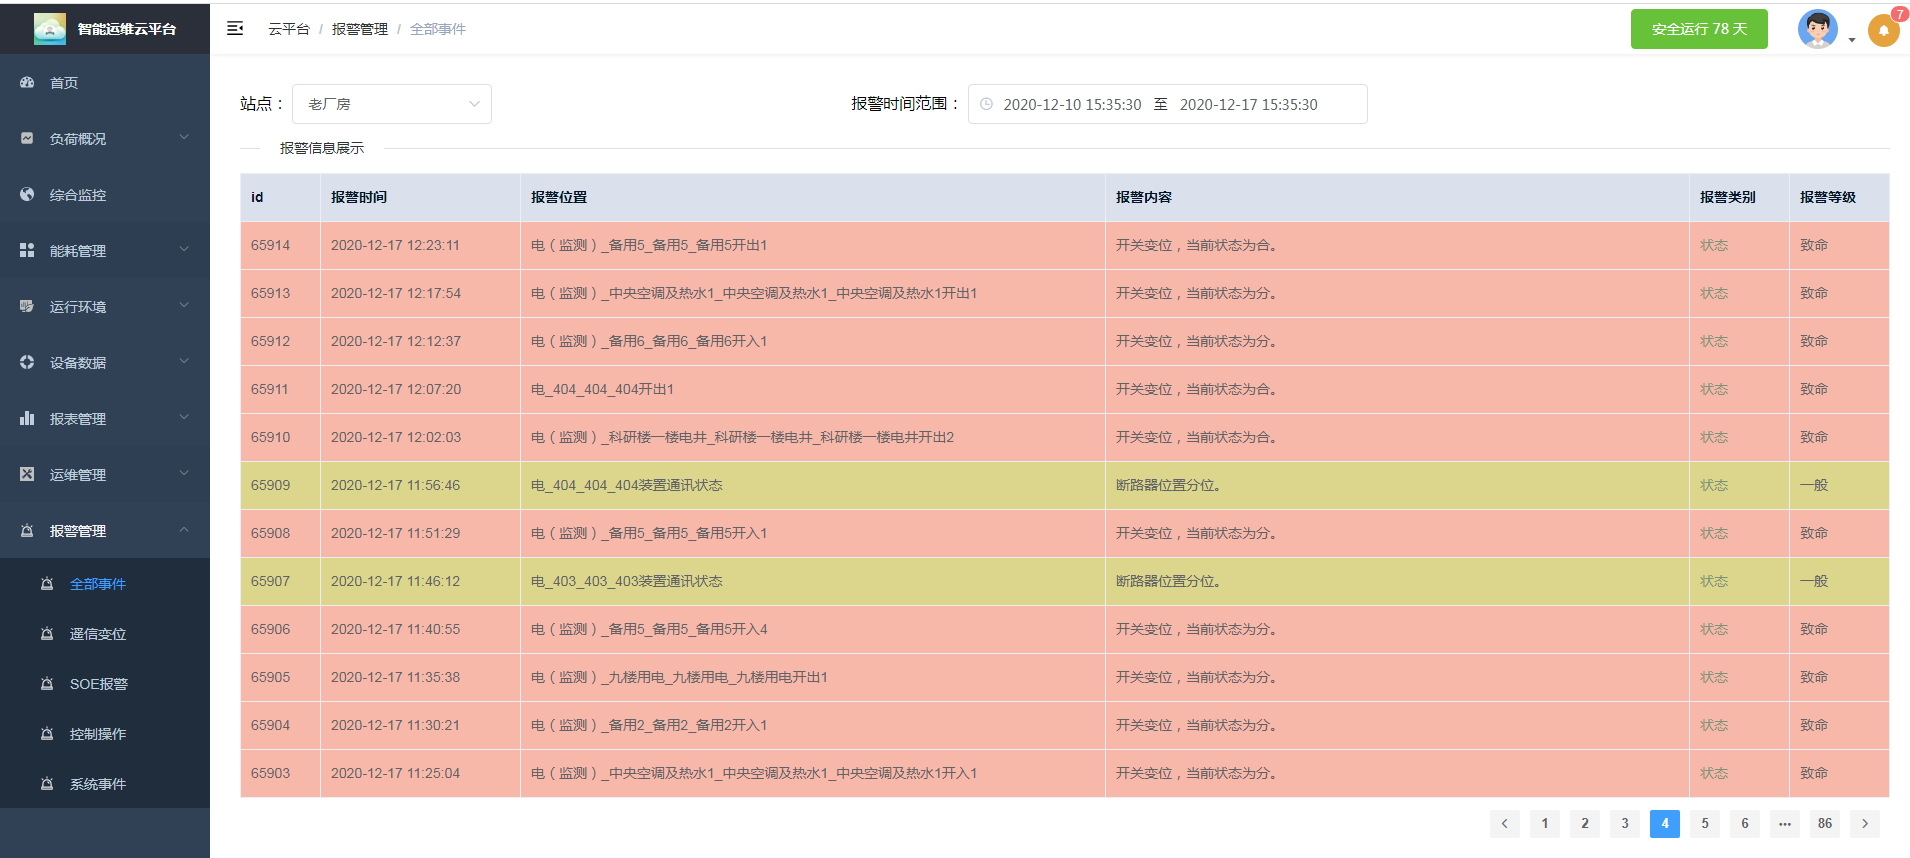Screen dimensions: 1910x858
Task: Click the 安全运行 78 天 green button
Action: coord(1698,29)
